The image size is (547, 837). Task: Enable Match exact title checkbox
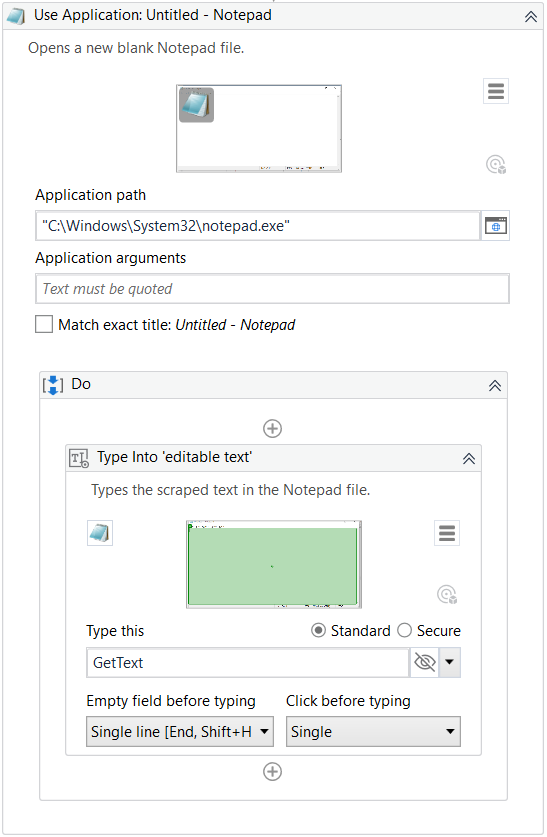[44, 325]
